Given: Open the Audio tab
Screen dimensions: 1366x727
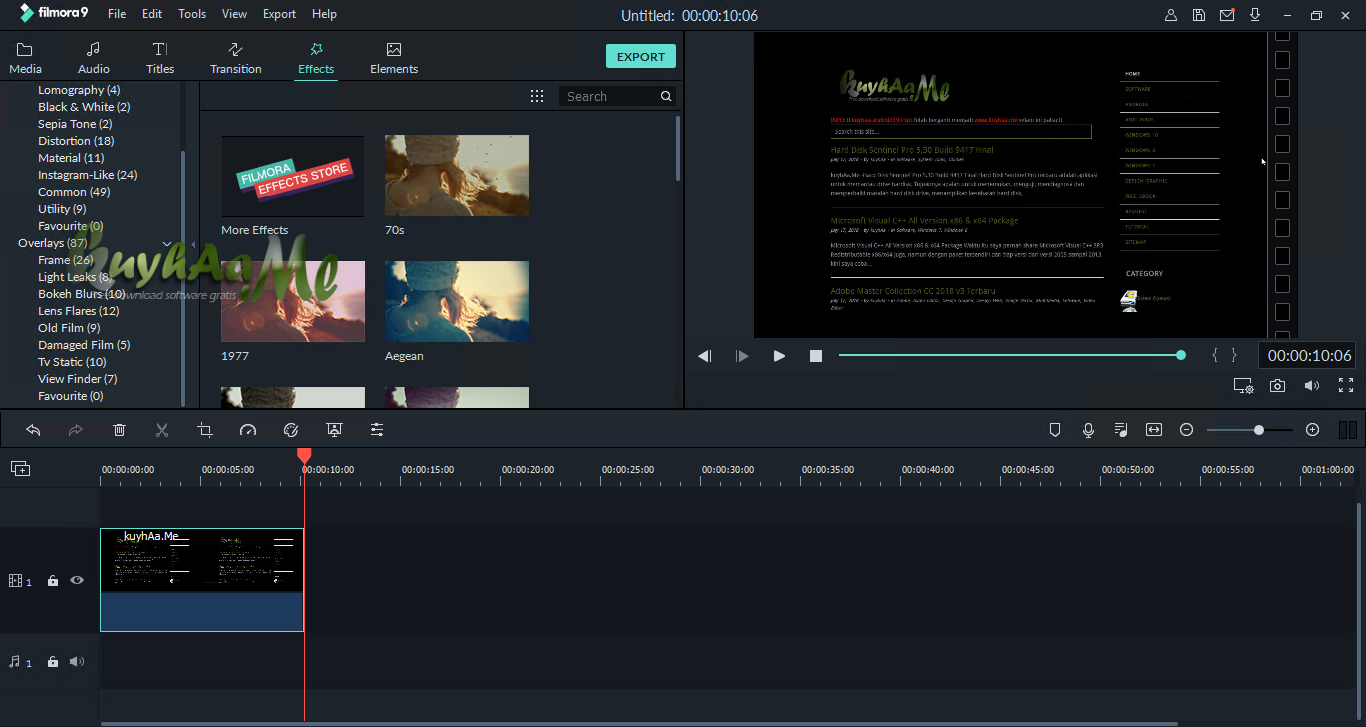Looking at the screenshot, I should click(x=94, y=58).
